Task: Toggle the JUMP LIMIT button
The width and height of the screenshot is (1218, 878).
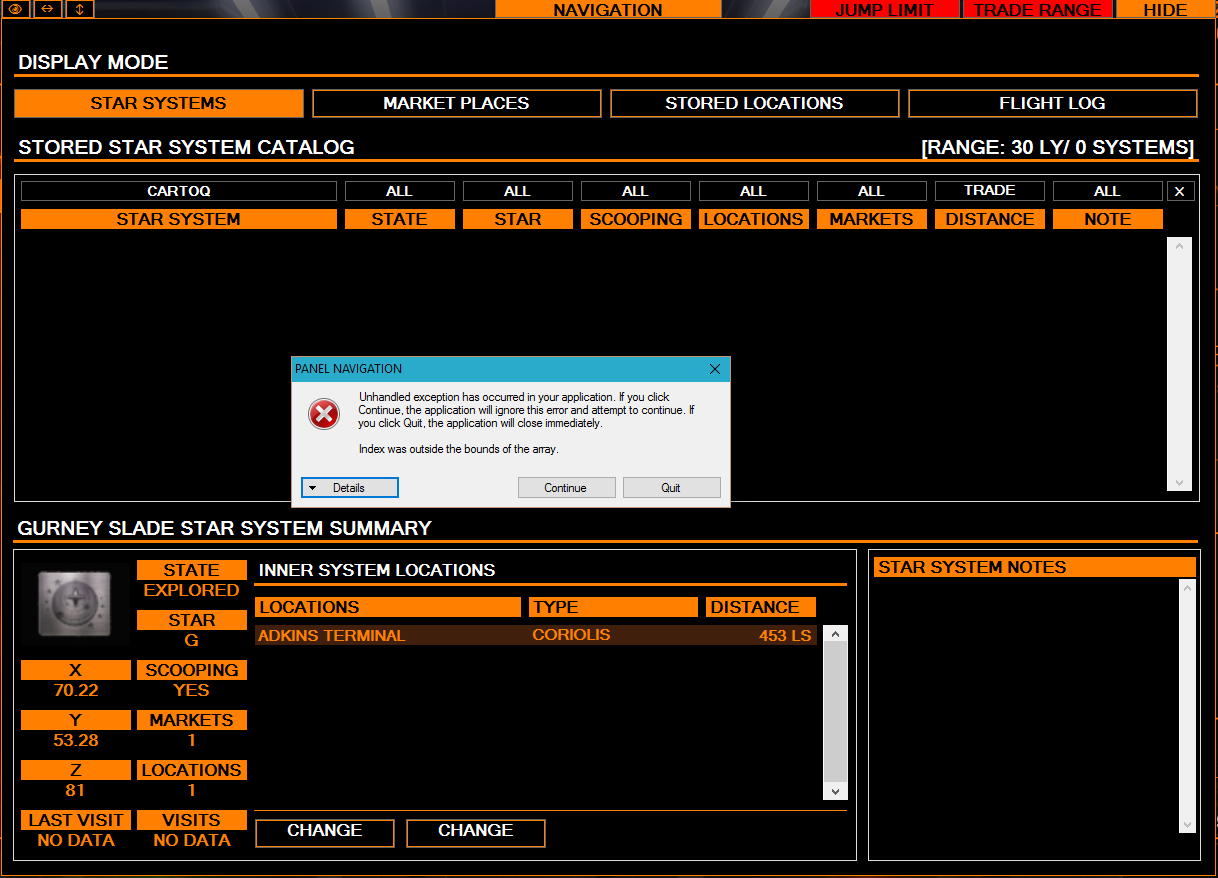Action: pyautogui.click(x=884, y=9)
